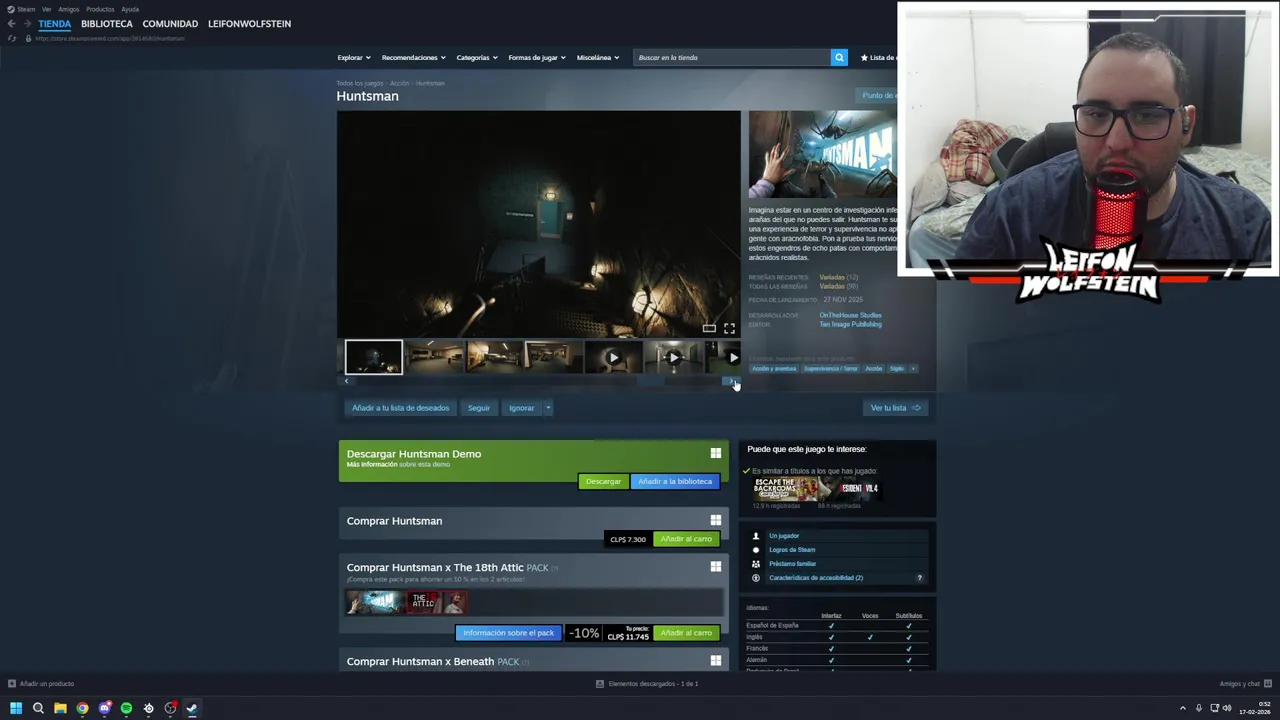Click the Logros de Steam icon
The image size is (1280, 720).
pyautogui.click(x=756, y=550)
